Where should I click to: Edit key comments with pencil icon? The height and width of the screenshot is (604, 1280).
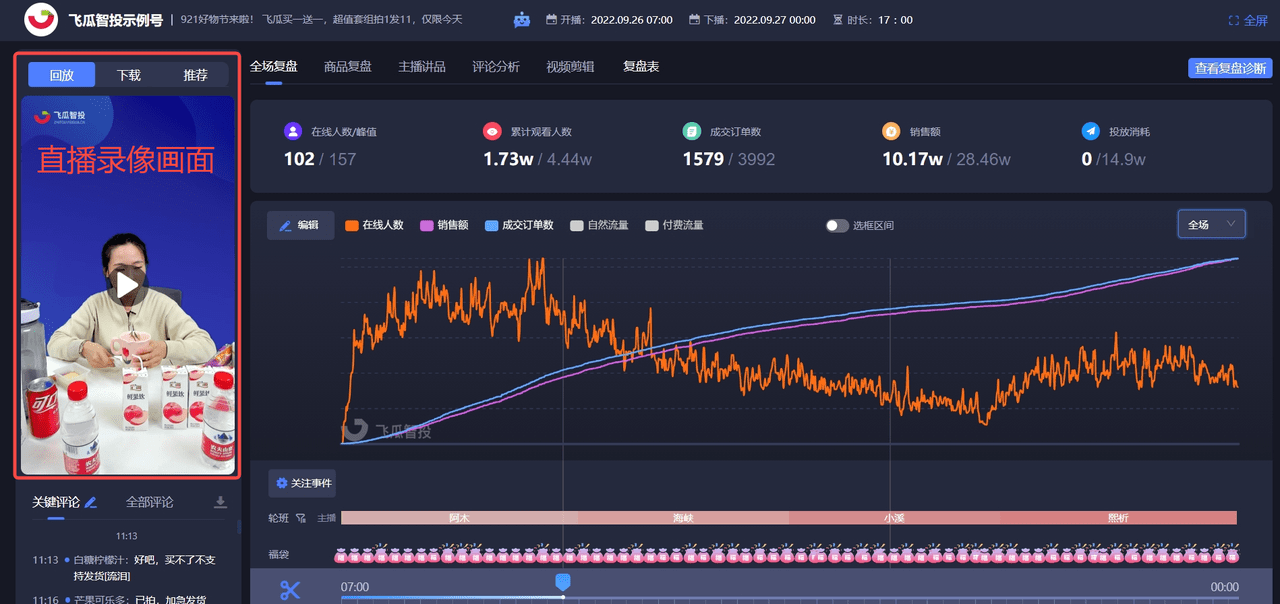click(x=91, y=503)
